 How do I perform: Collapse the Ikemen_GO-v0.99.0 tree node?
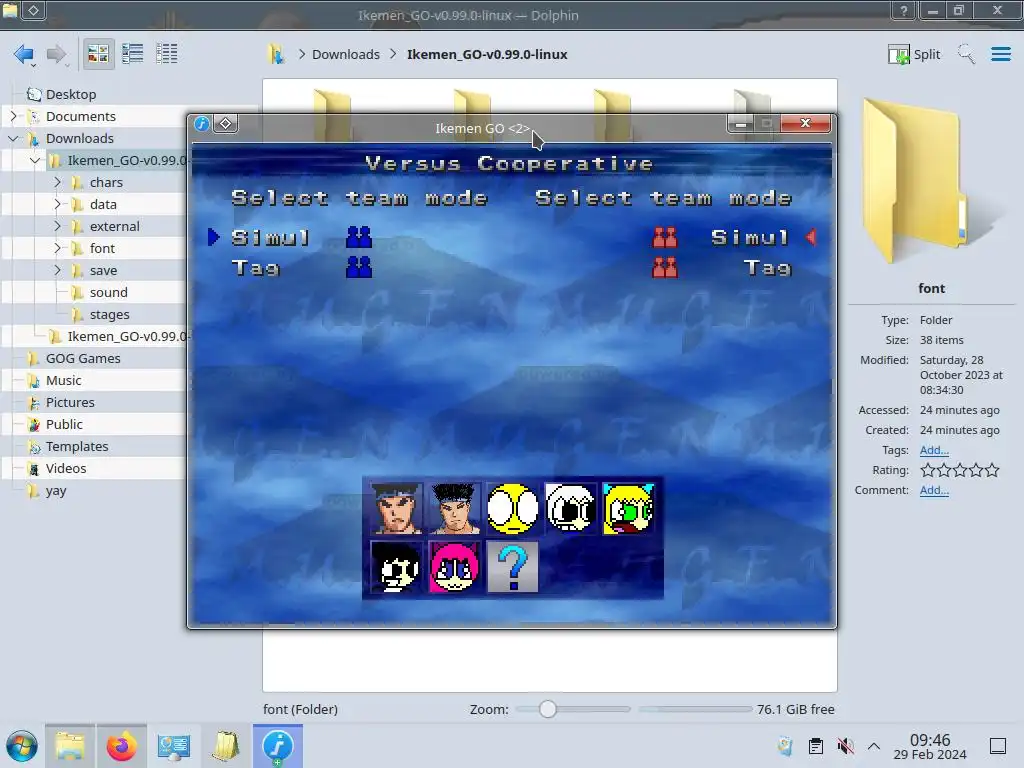tap(35, 160)
